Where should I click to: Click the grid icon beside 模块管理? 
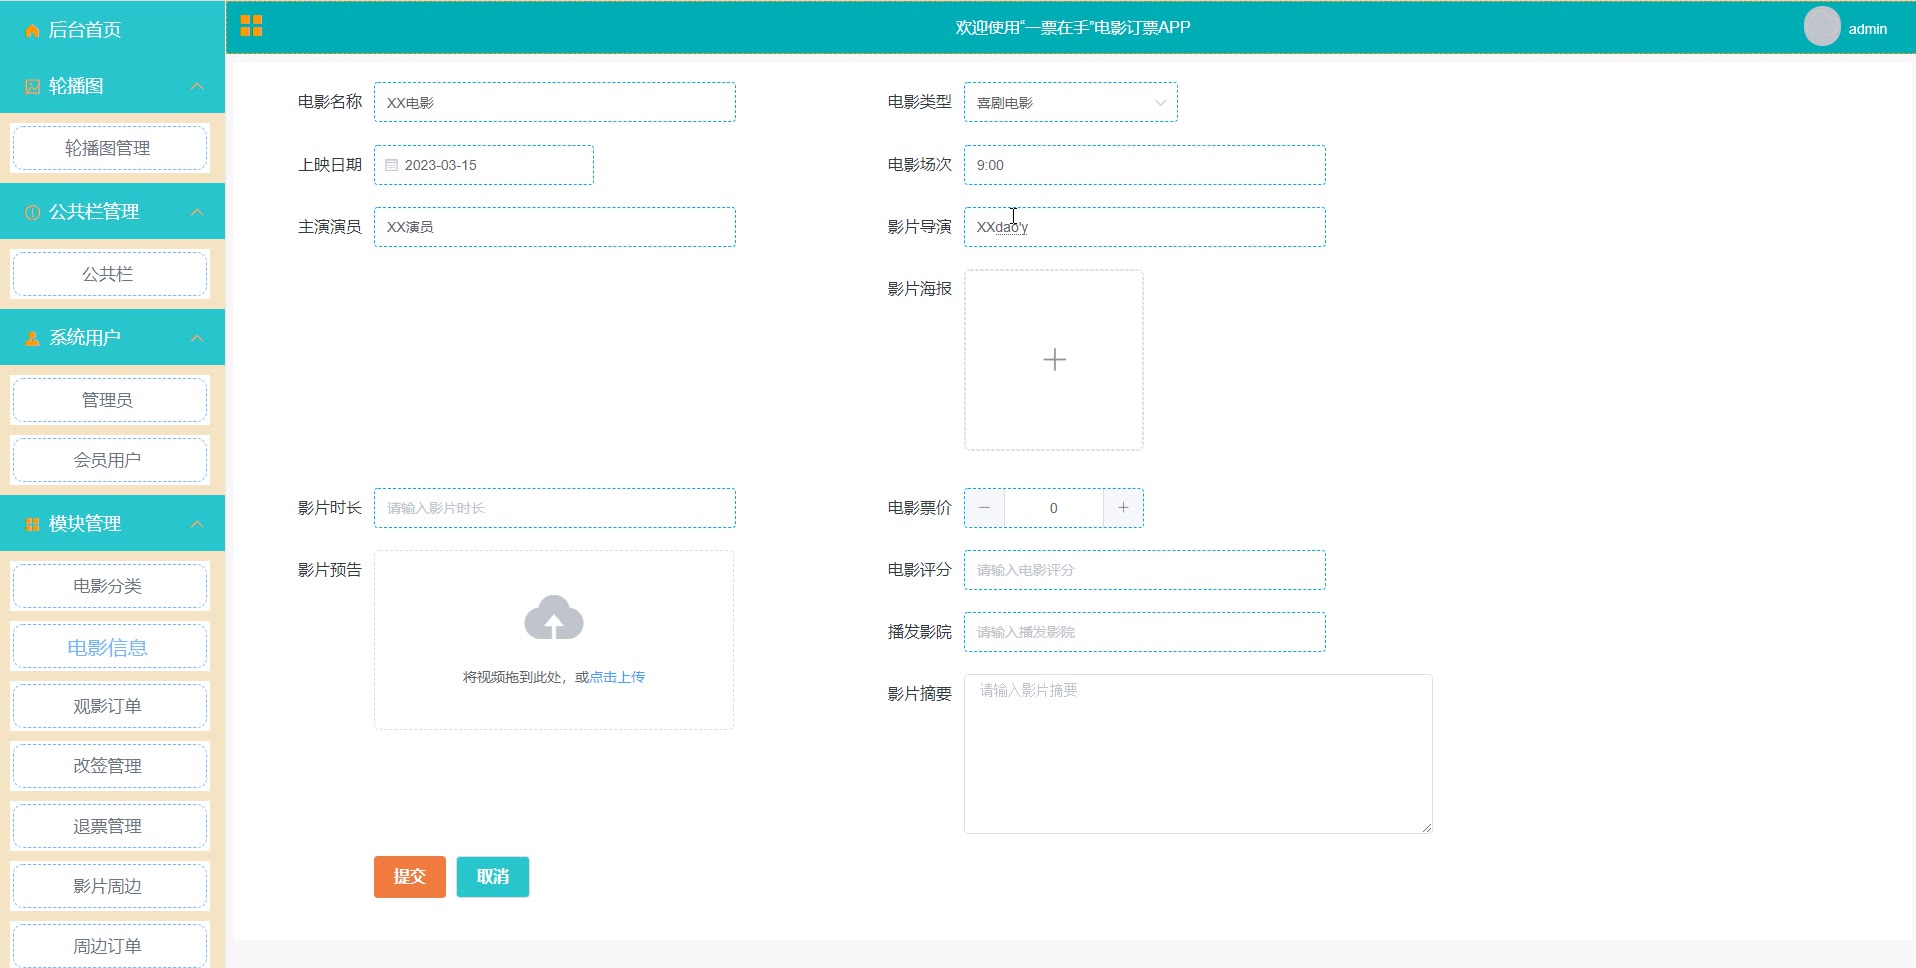32,525
